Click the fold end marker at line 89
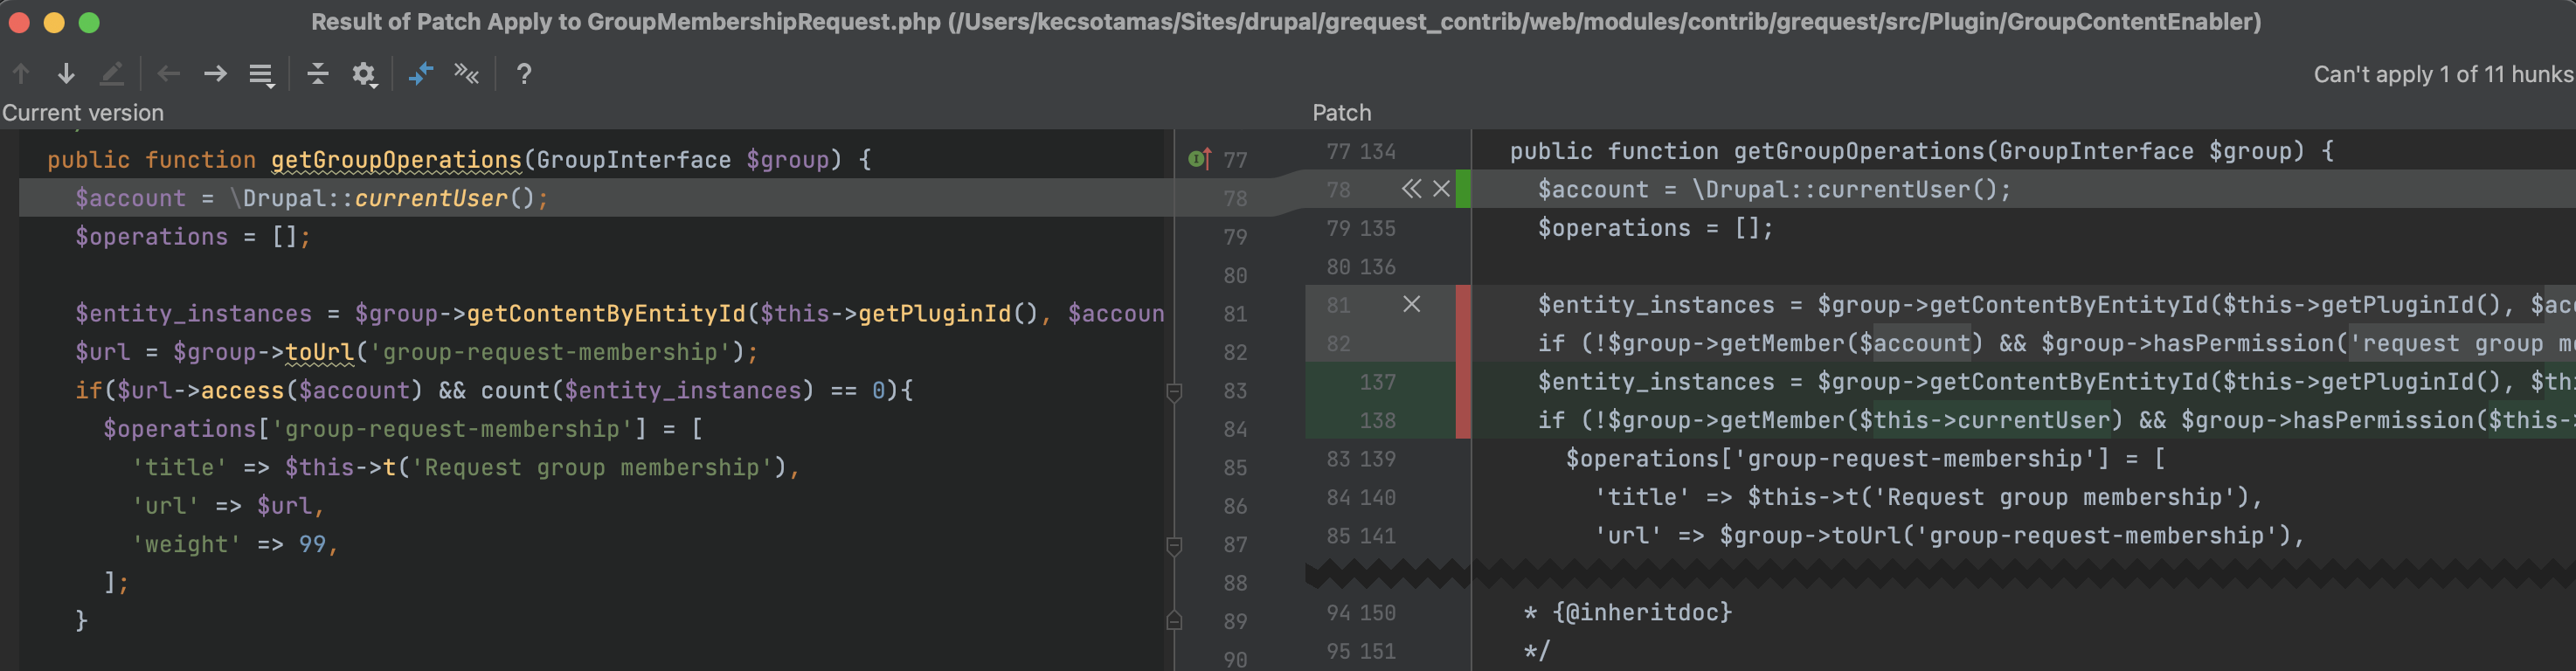The width and height of the screenshot is (2576, 671). [x=1175, y=621]
